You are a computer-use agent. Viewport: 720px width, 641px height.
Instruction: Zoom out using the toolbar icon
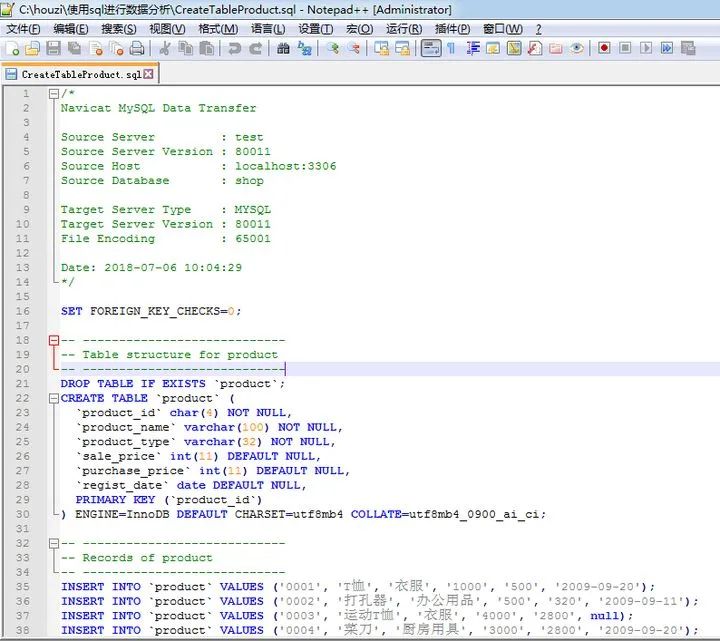(353, 48)
